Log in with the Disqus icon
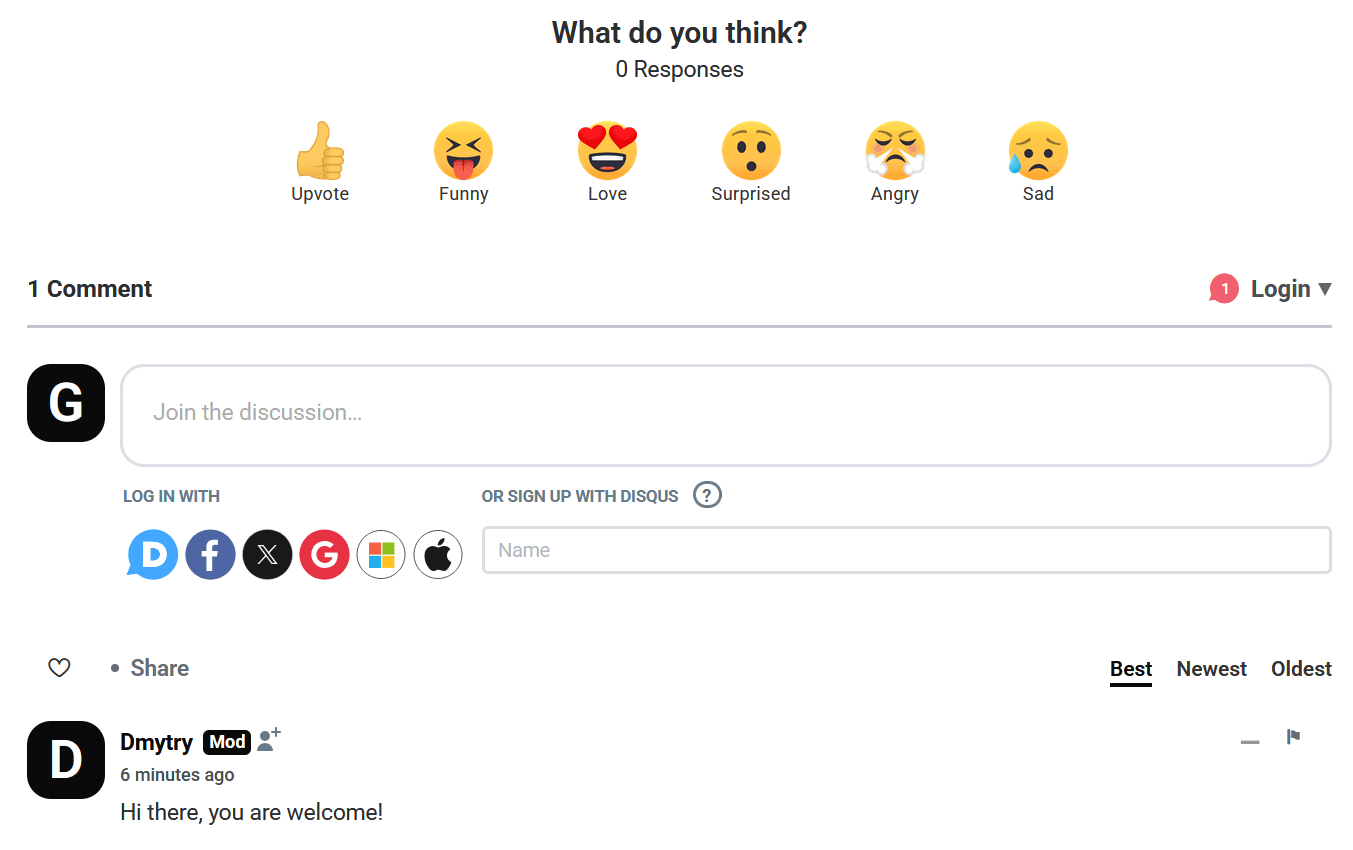 (x=153, y=554)
